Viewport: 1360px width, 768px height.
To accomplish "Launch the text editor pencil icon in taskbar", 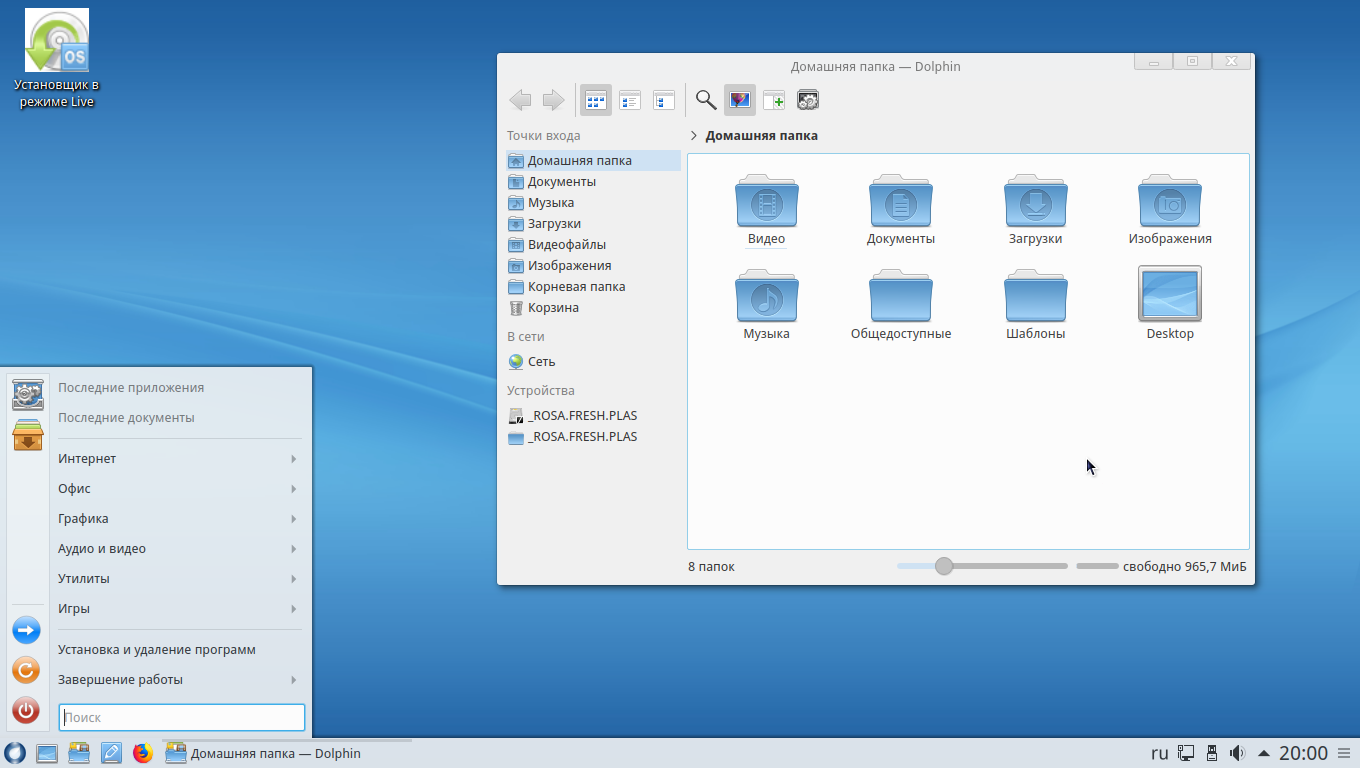I will pyautogui.click(x=111, y=753).
